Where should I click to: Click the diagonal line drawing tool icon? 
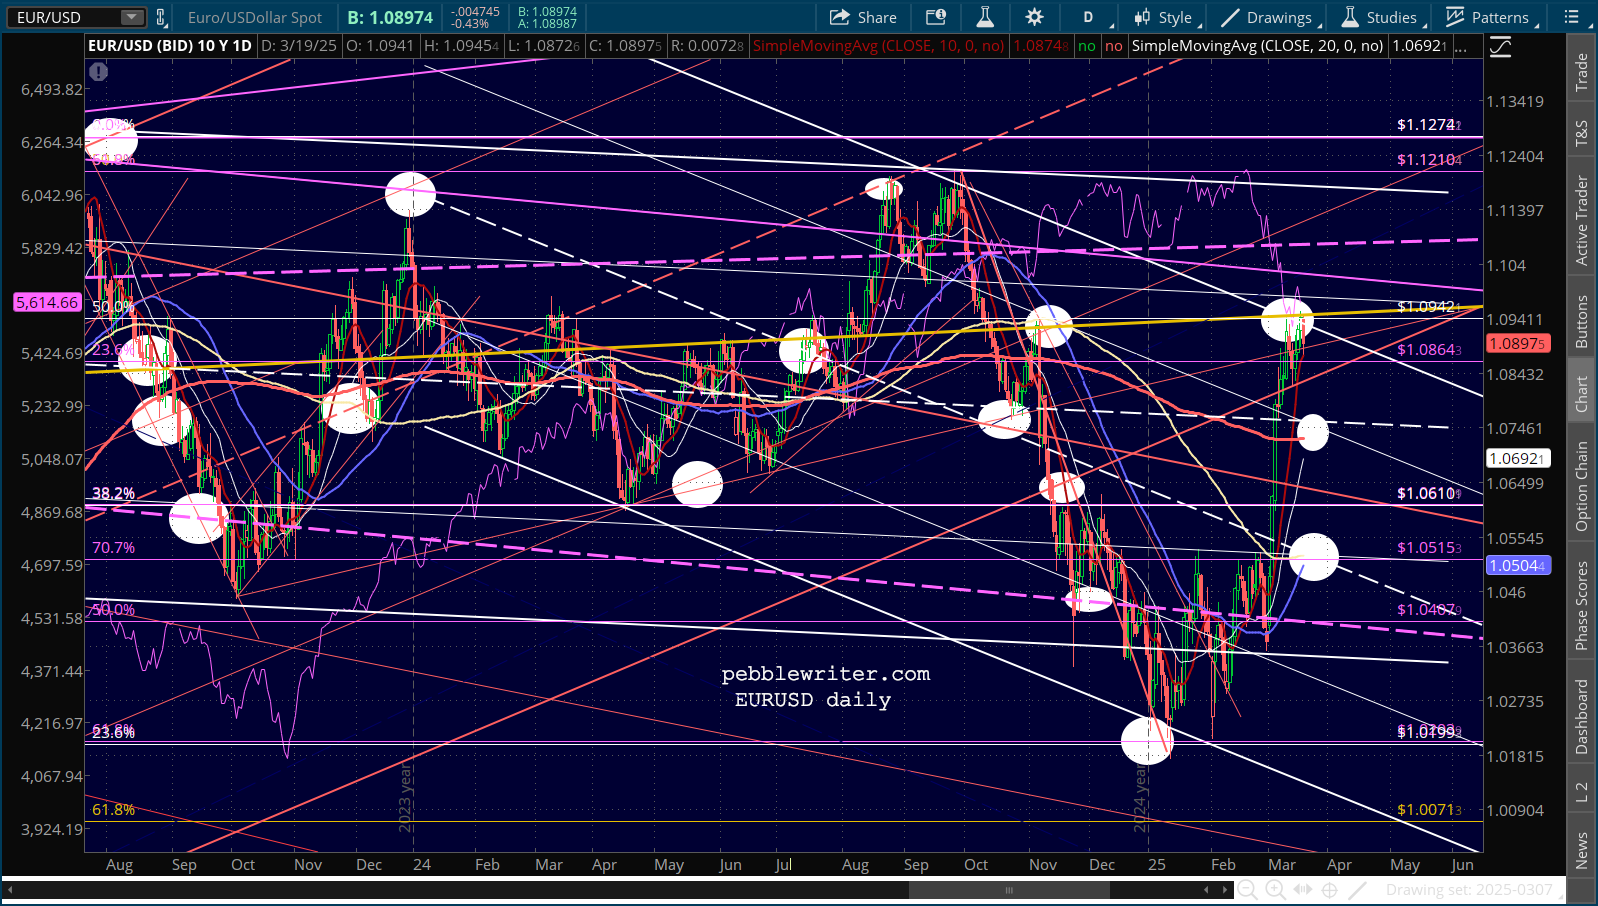pyautogui.click(x=1357, y=890)
